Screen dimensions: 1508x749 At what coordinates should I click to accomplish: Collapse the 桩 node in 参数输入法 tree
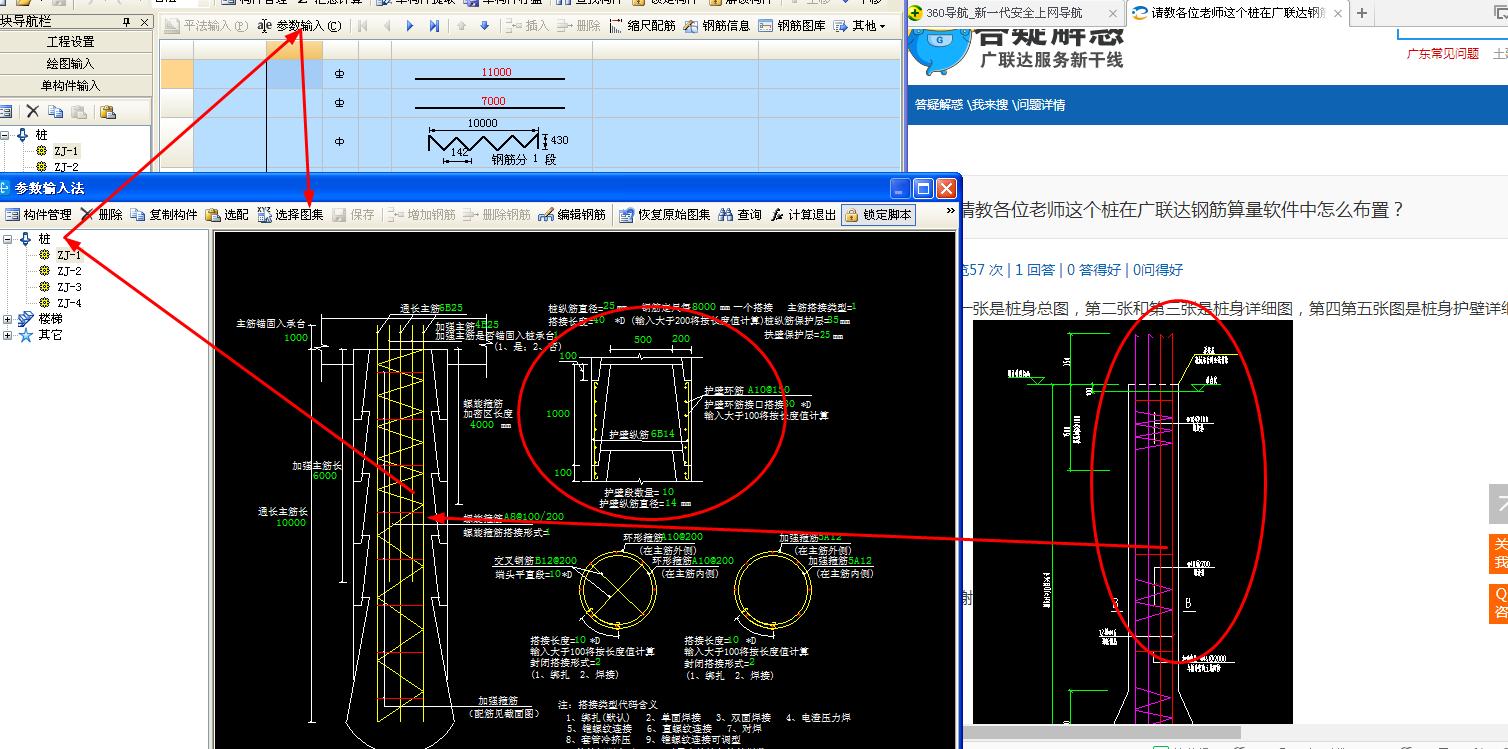(8, 239)
